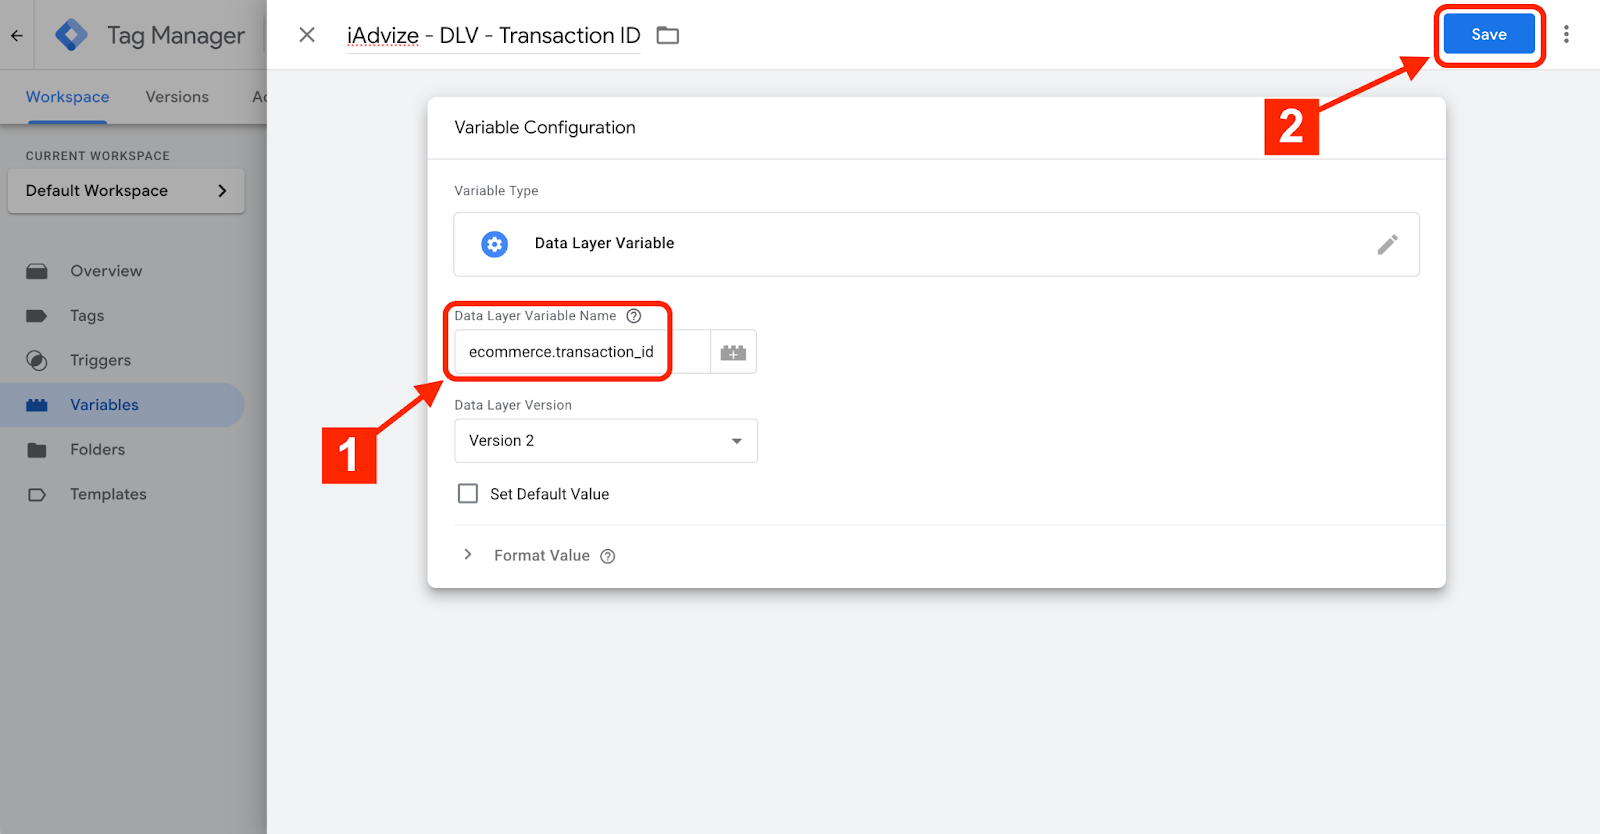
Task: Click the back arrow beside Tag Manager logo
Action: tap(17, 35)
